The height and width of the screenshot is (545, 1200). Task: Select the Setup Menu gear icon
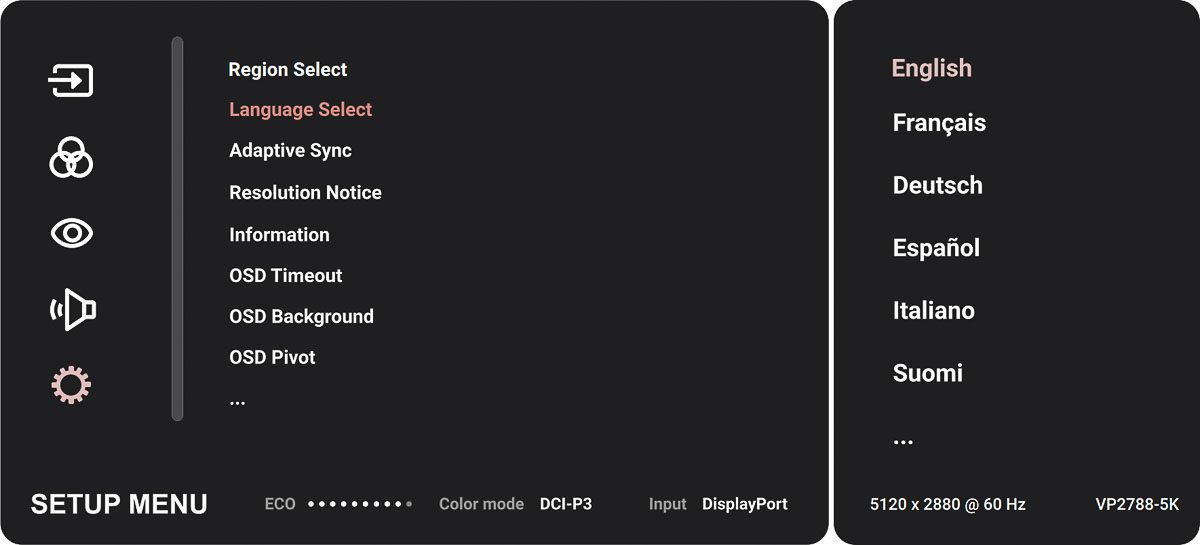pyautogui.click(x=71, y=385)
